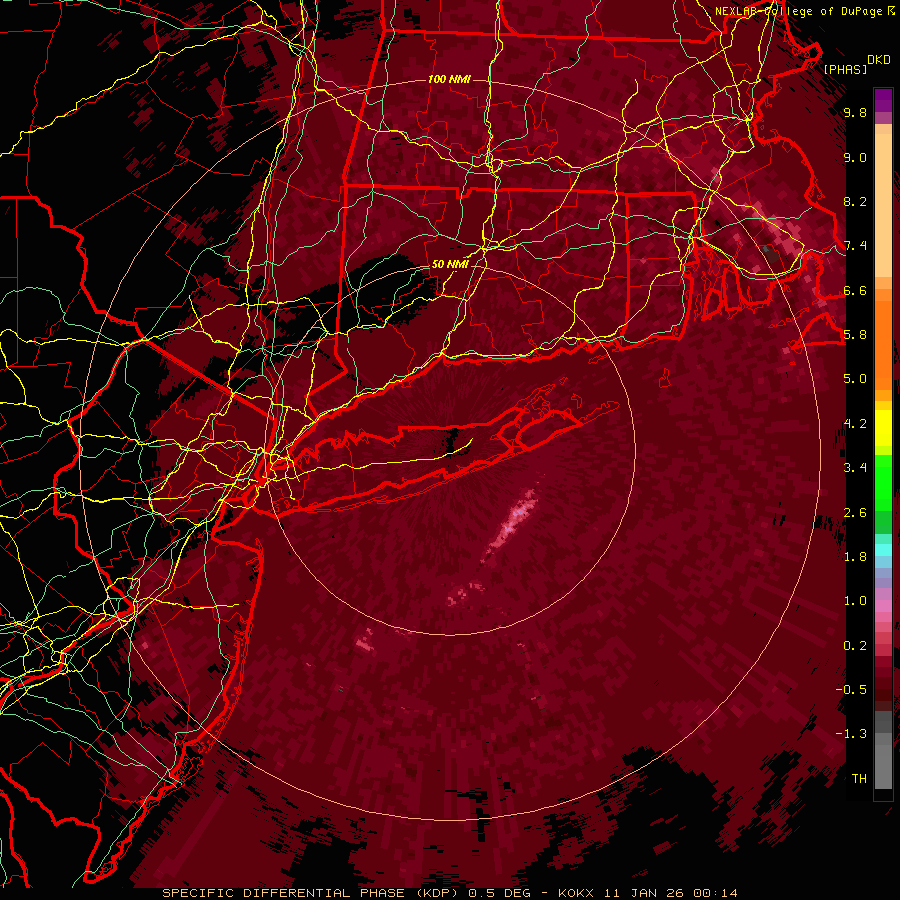Click the 100 NMI range ring label
Image resolution: width=900 pixels, height=900 pixels.
coord(449,79)
